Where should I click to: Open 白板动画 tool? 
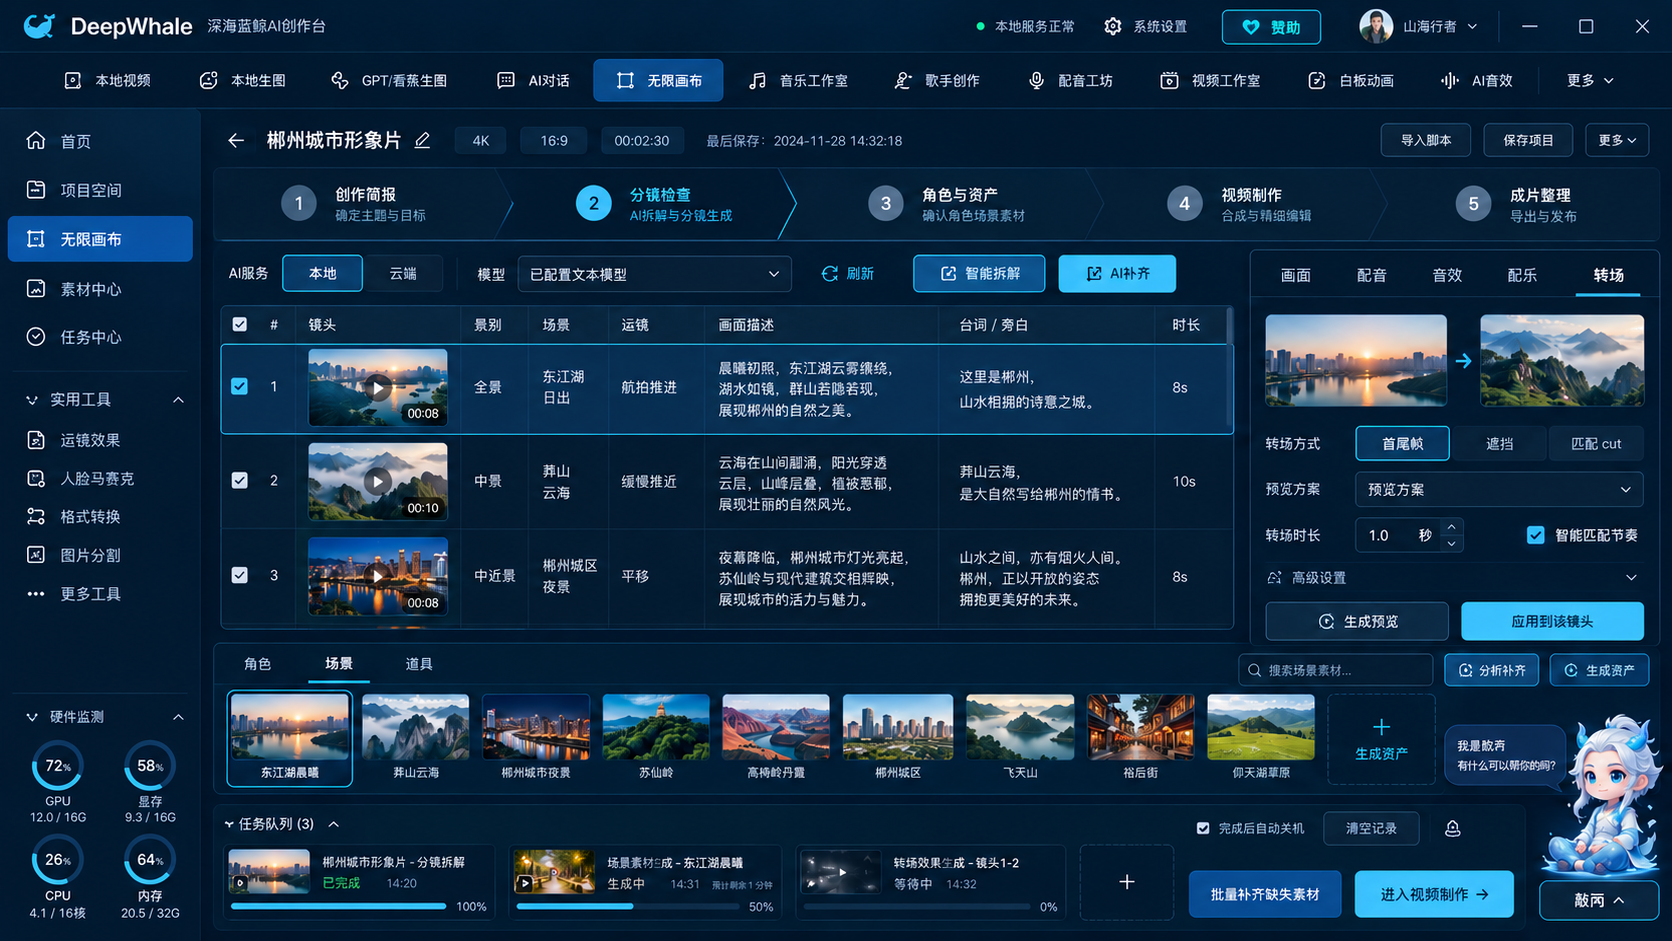(x=1351, y=81)
